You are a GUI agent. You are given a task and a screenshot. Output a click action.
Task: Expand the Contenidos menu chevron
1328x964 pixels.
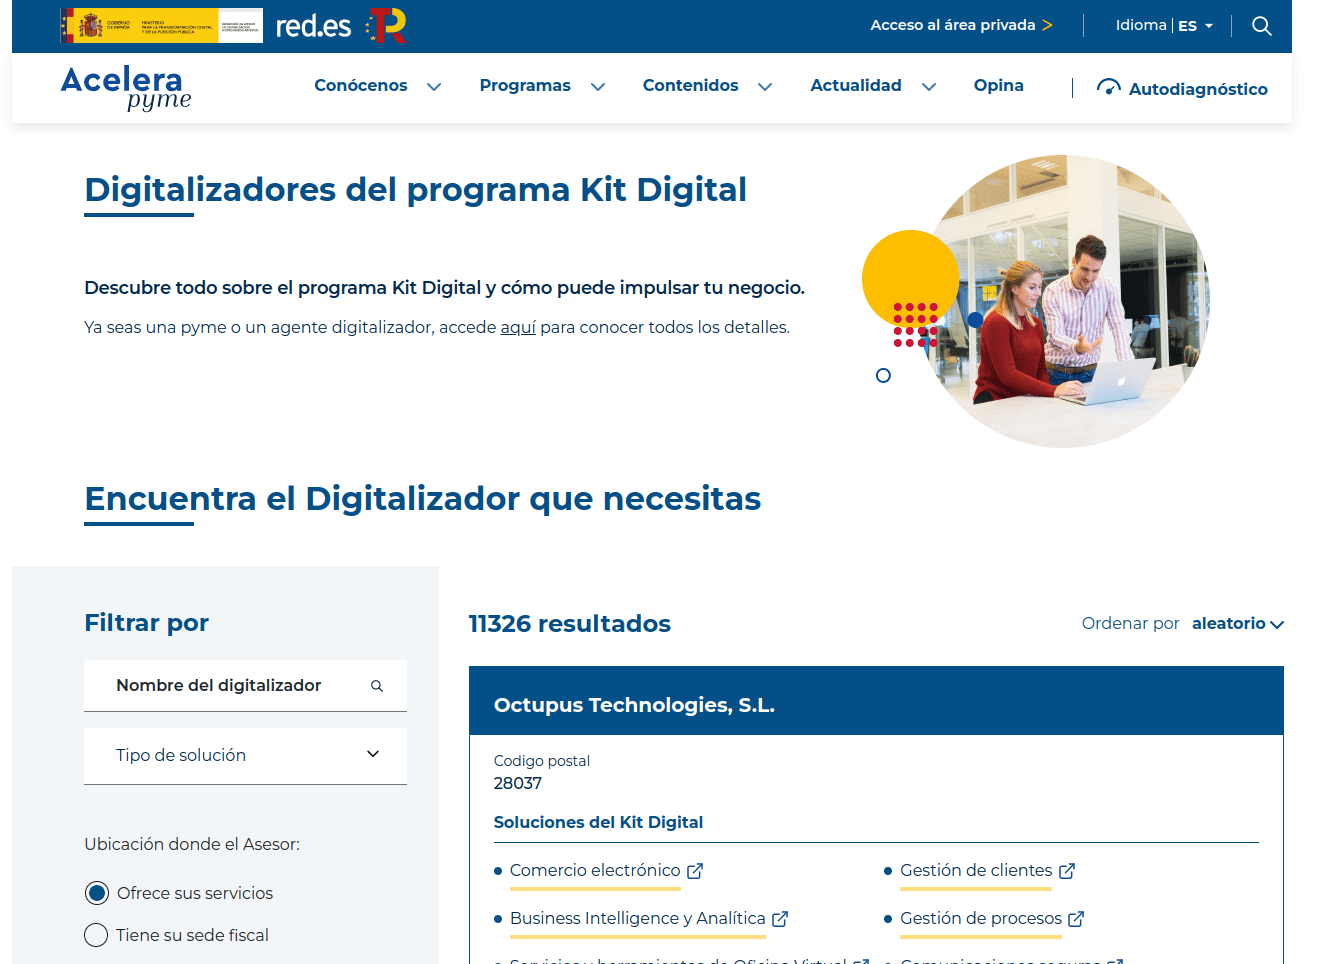765,87
